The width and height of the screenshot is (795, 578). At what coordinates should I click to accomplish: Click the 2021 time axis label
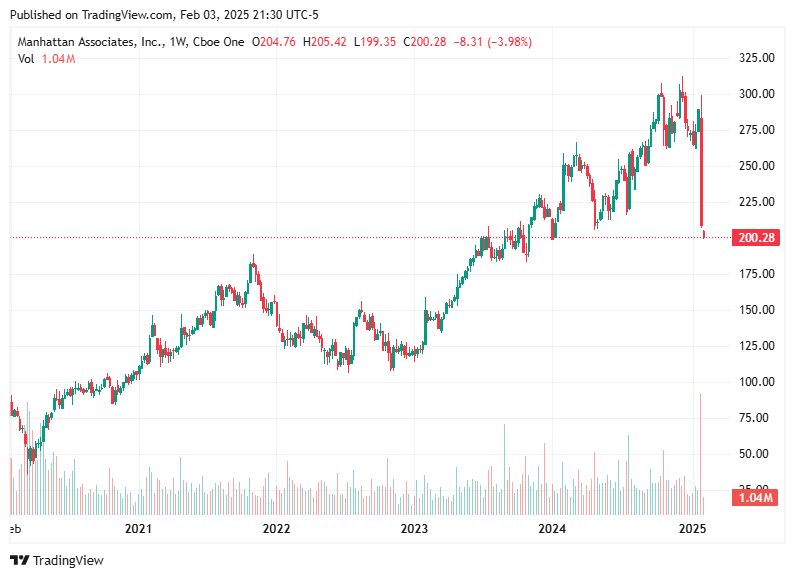click(x=138, y=529)
